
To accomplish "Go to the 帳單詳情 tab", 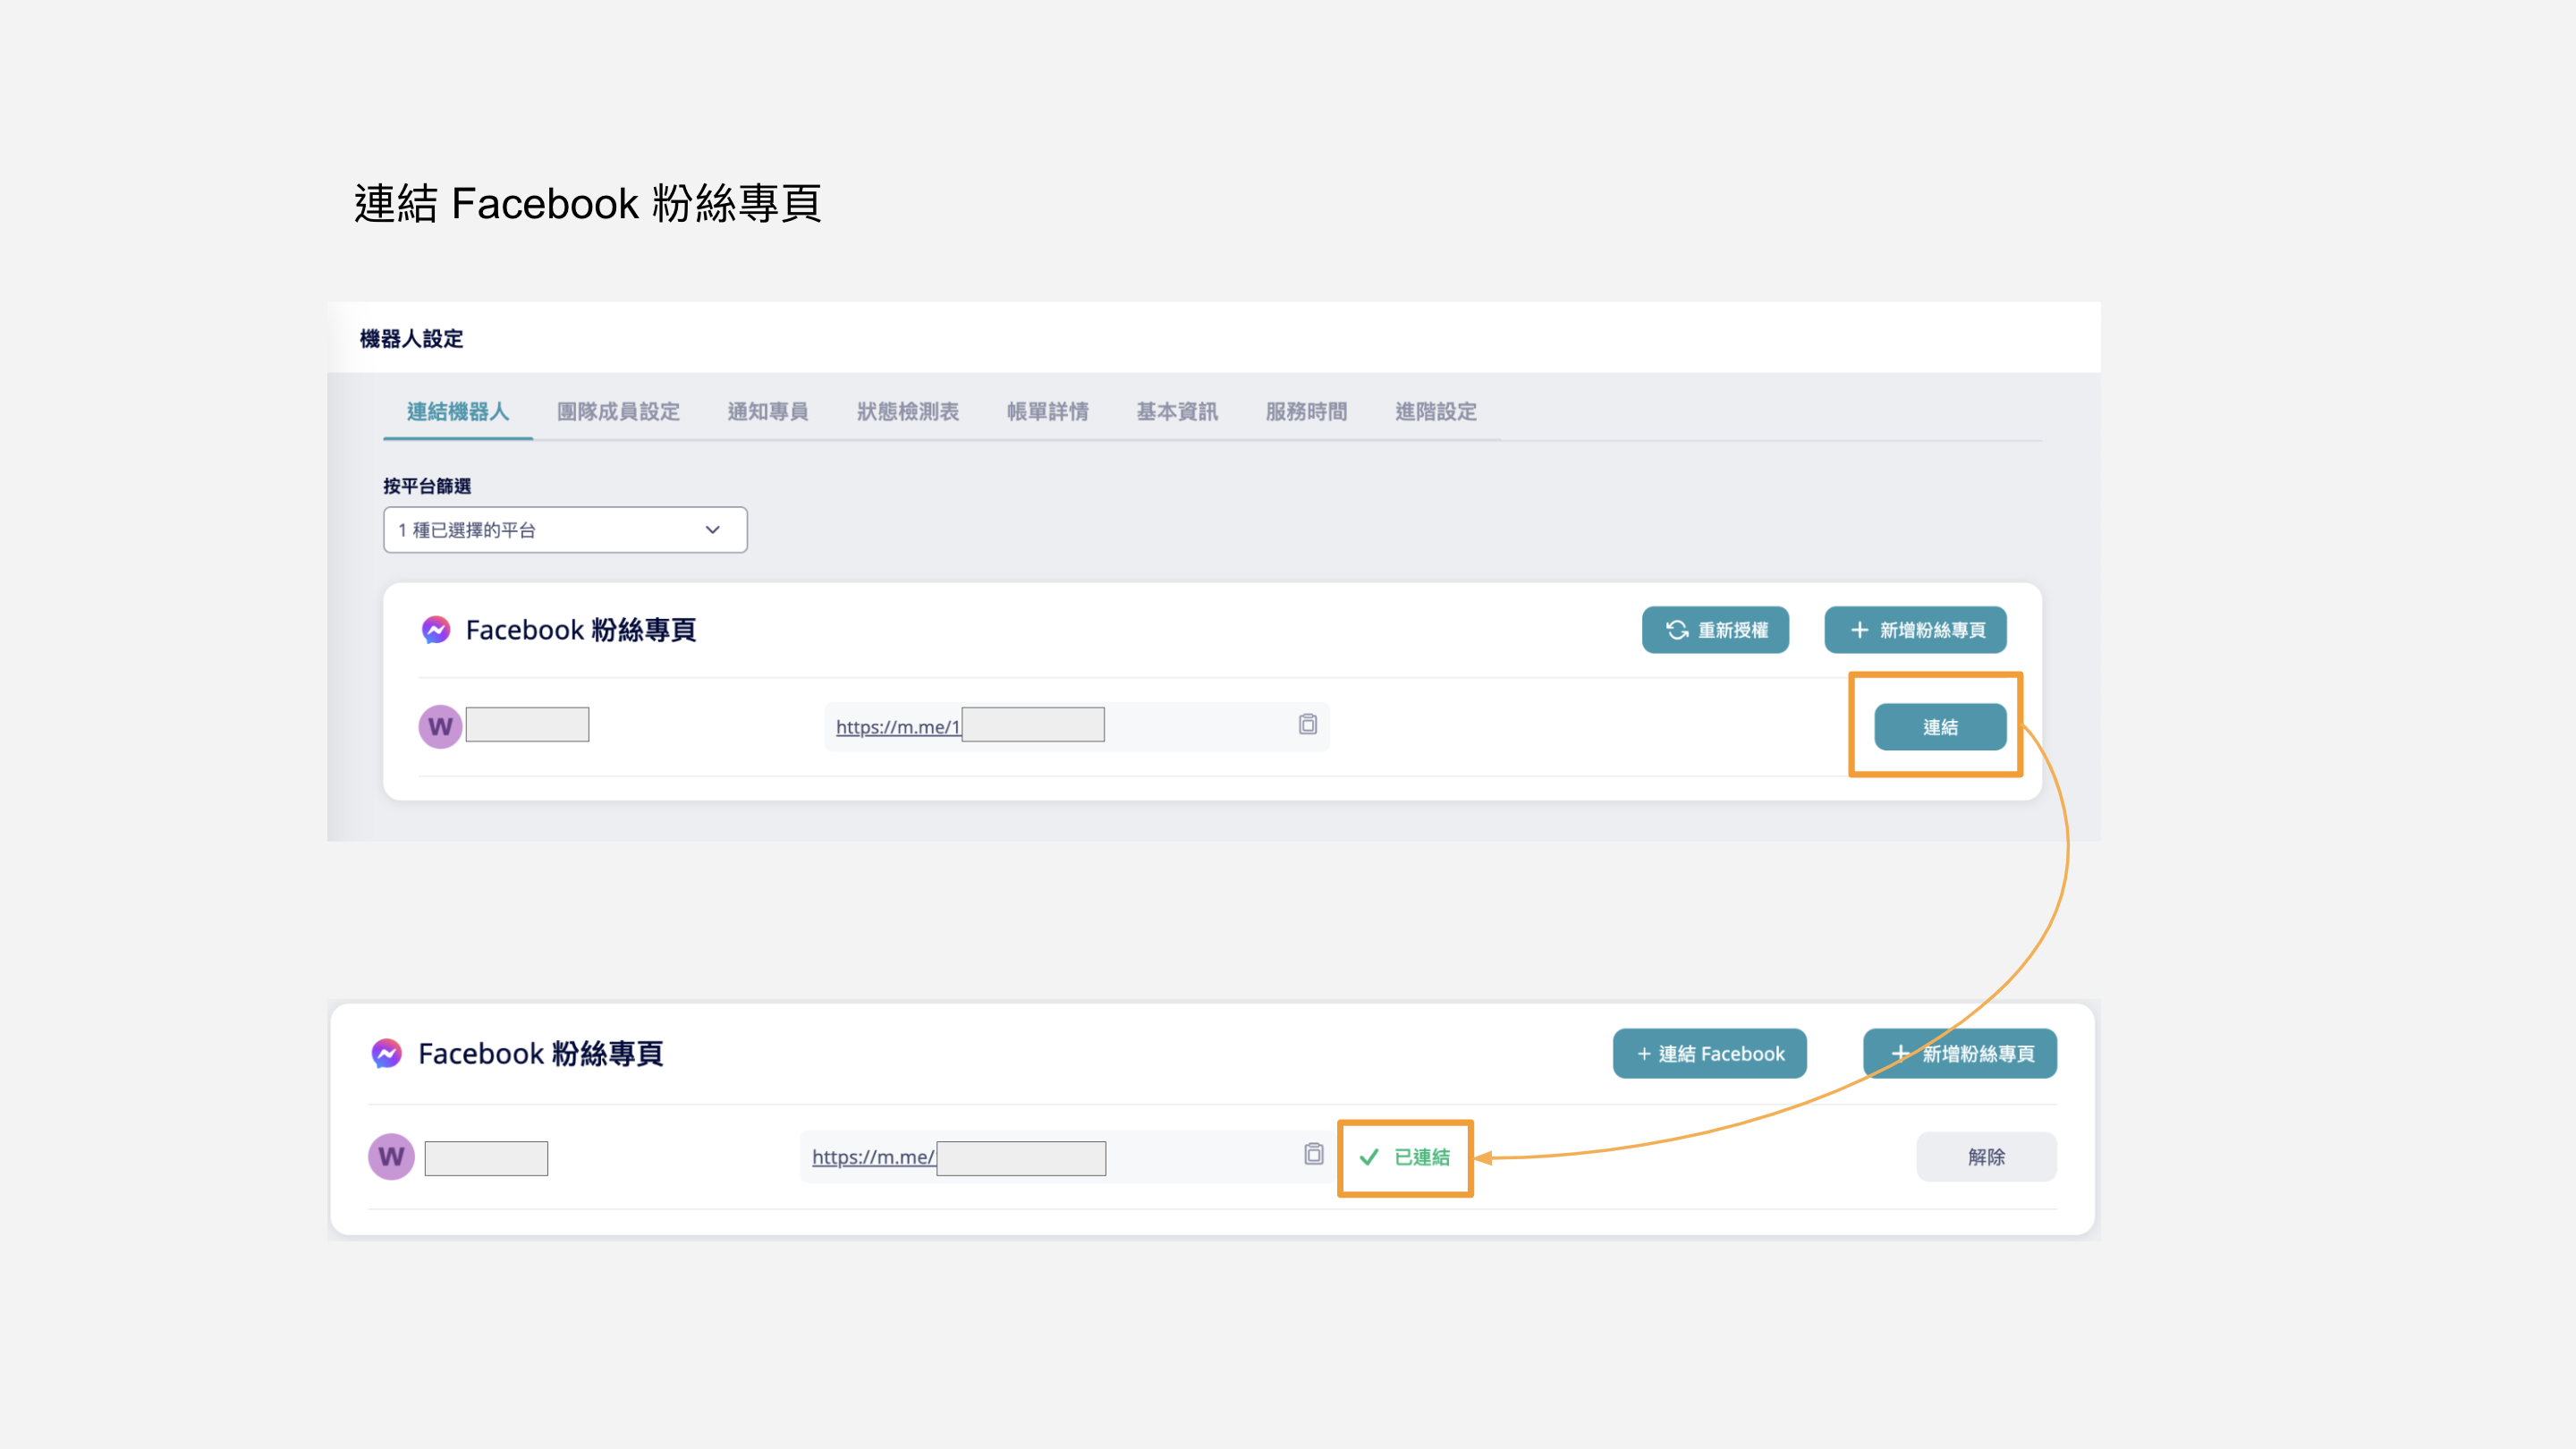I will pyautogui.click(x=1047, y=412).
